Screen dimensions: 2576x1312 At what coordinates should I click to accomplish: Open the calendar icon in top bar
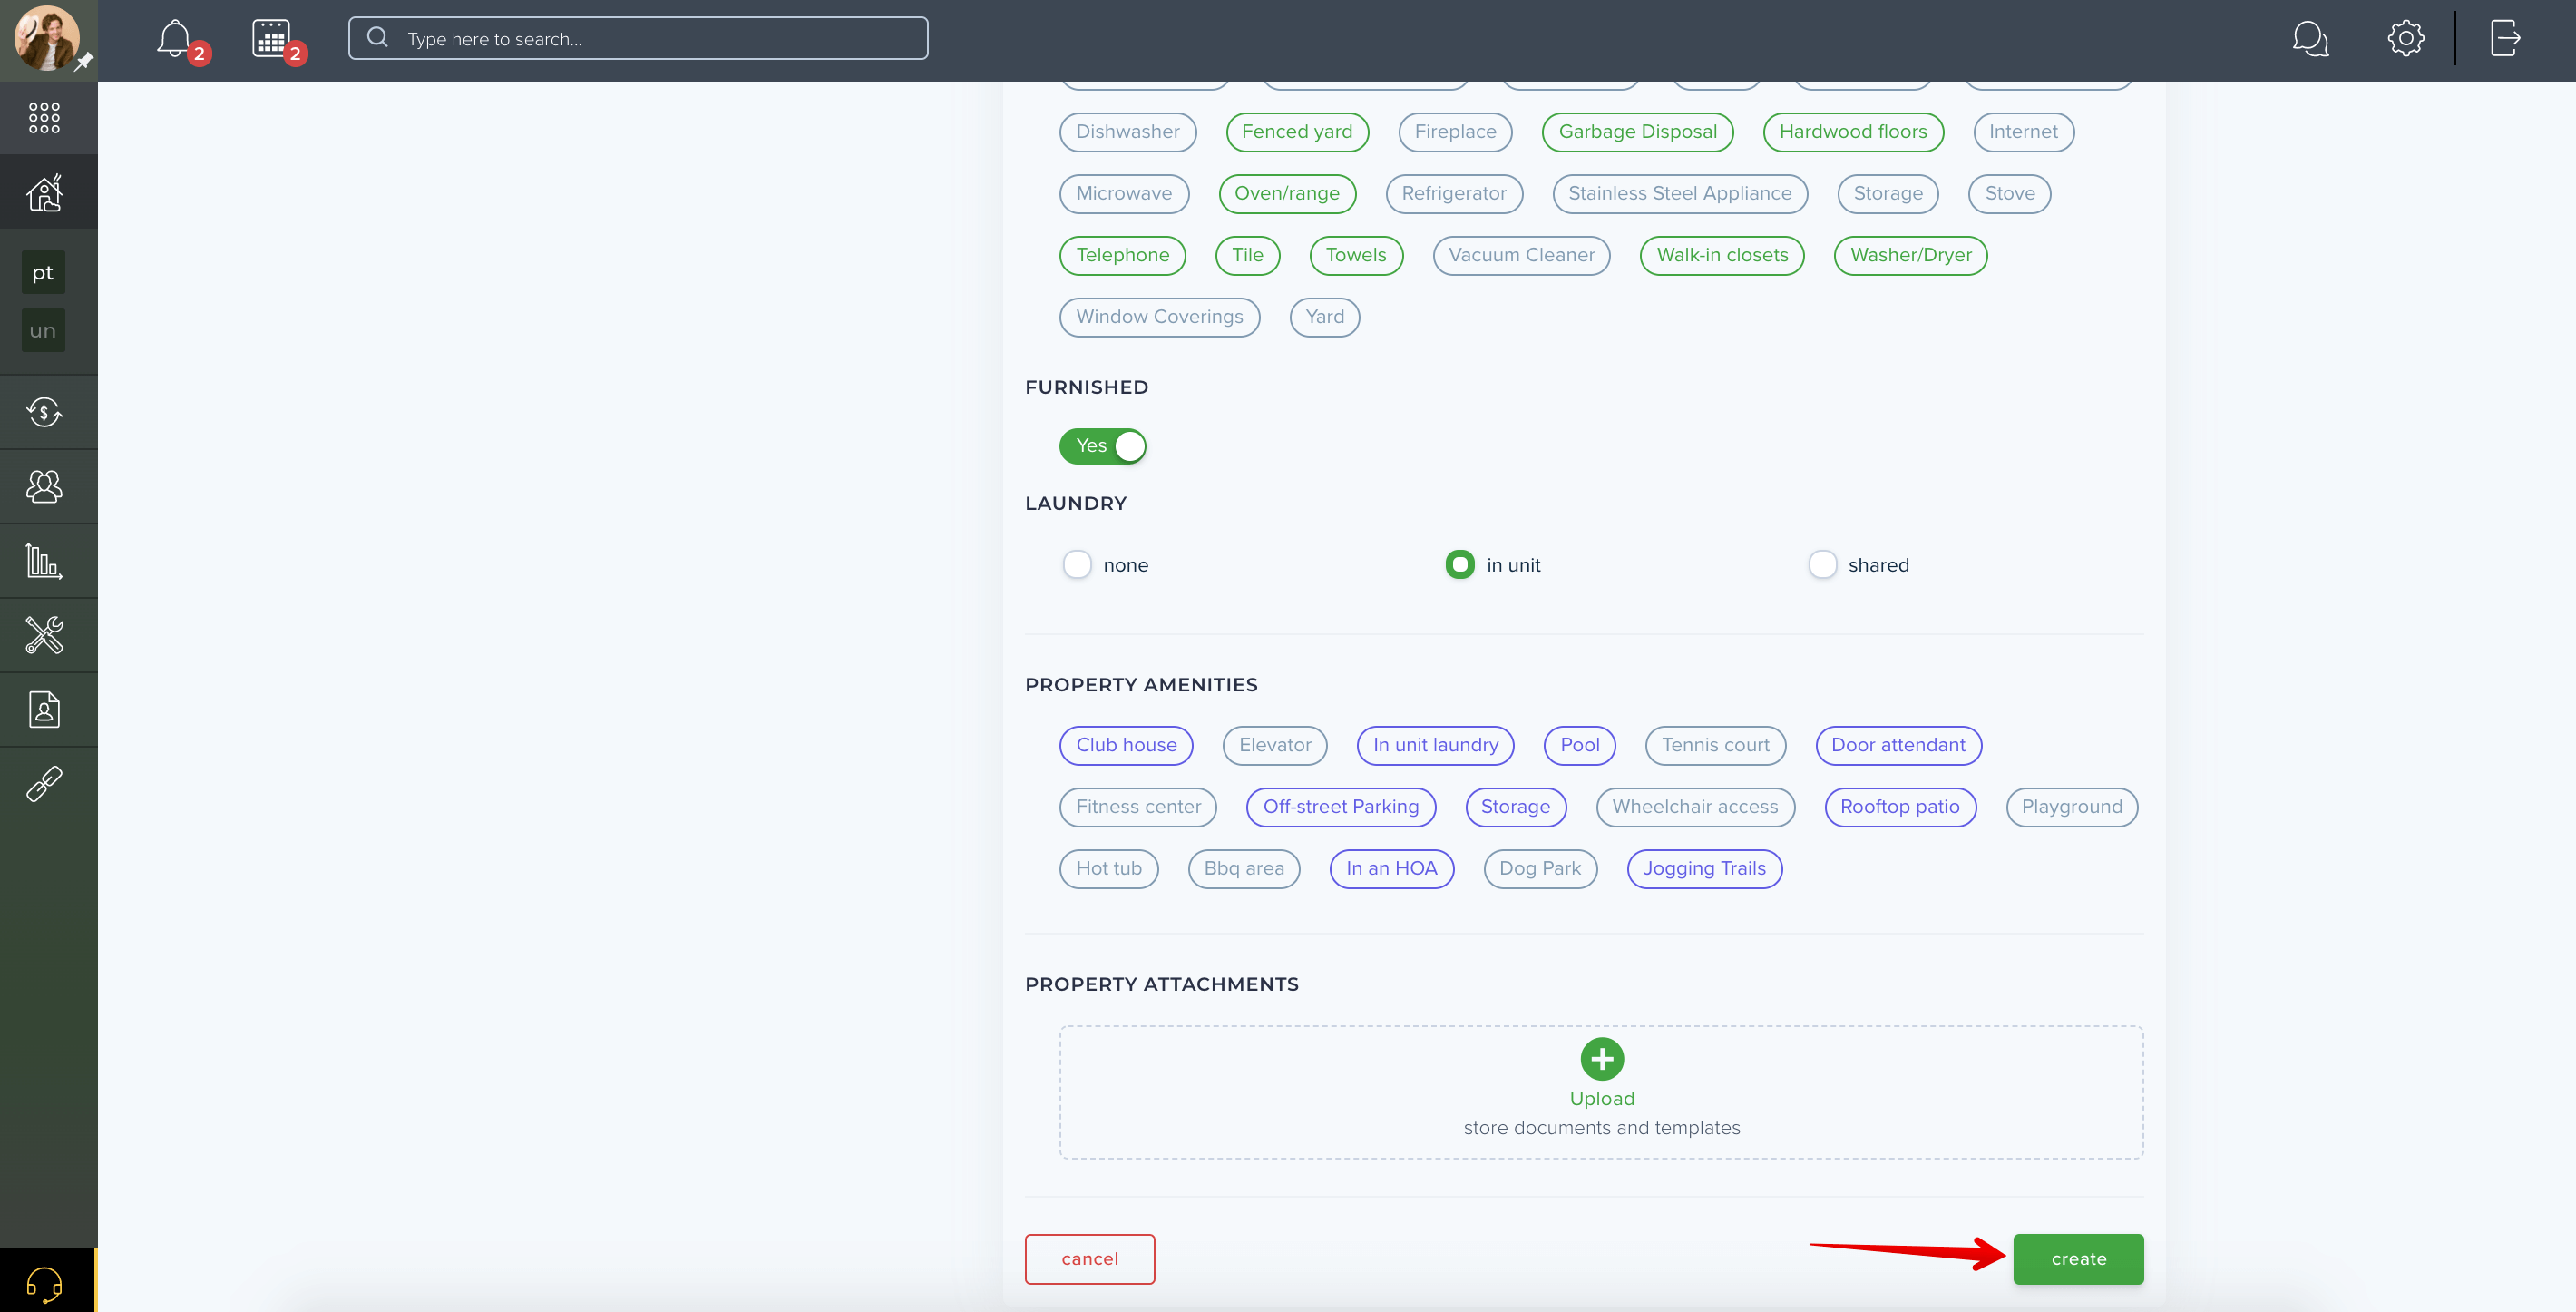(271, 39)
